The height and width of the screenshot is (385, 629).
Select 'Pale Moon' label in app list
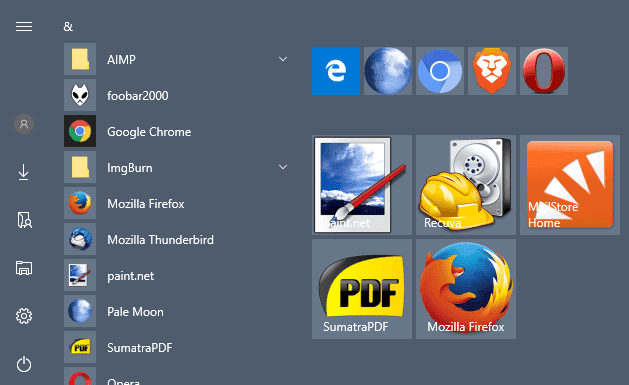[x=135, y=312]
